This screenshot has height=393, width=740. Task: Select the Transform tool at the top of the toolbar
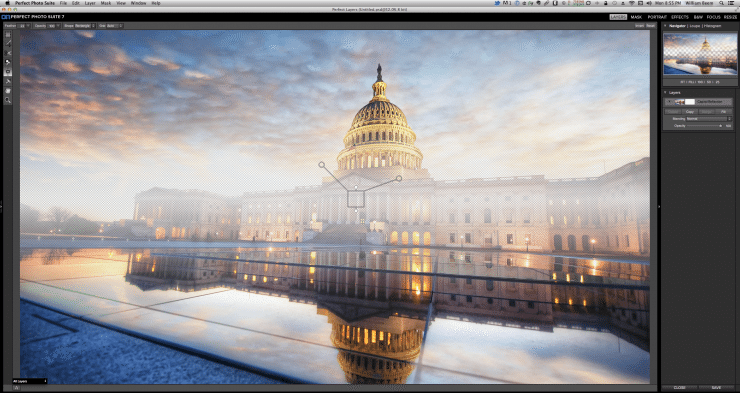8,34
